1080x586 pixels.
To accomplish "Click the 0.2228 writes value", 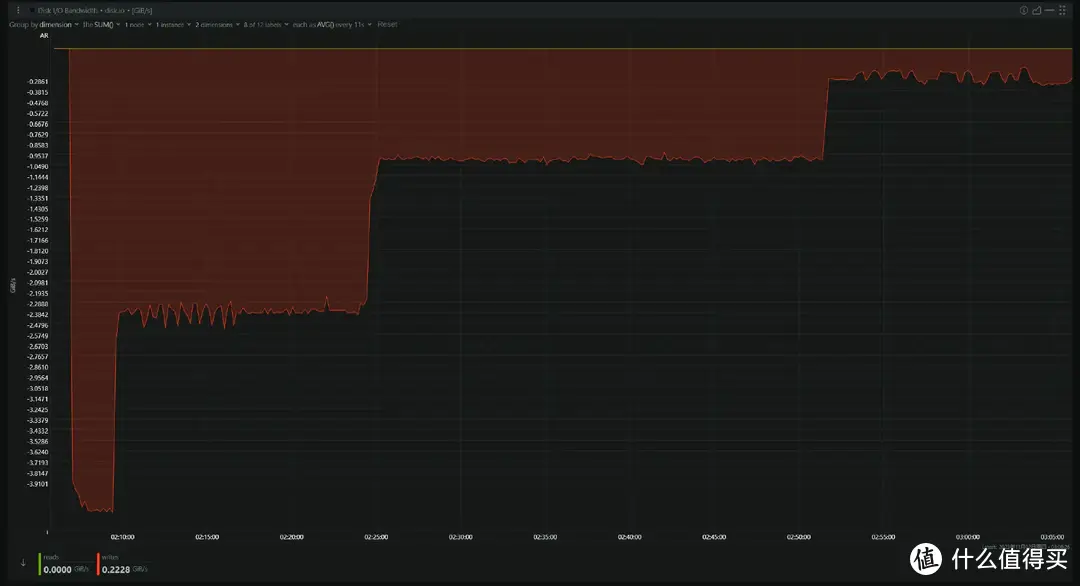I will (116, 569).
